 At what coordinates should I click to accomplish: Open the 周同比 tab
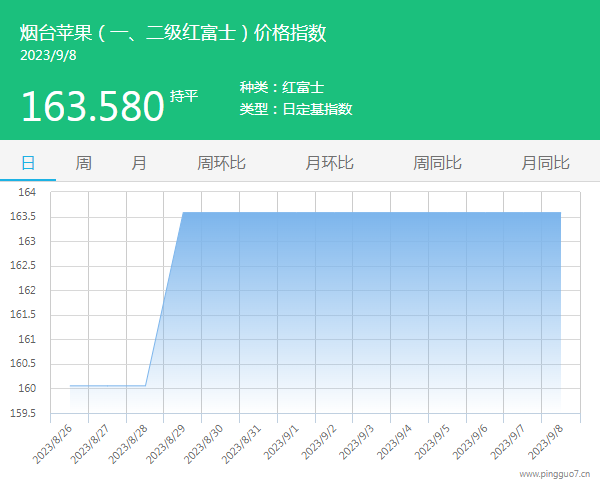(x=437, y=162)
